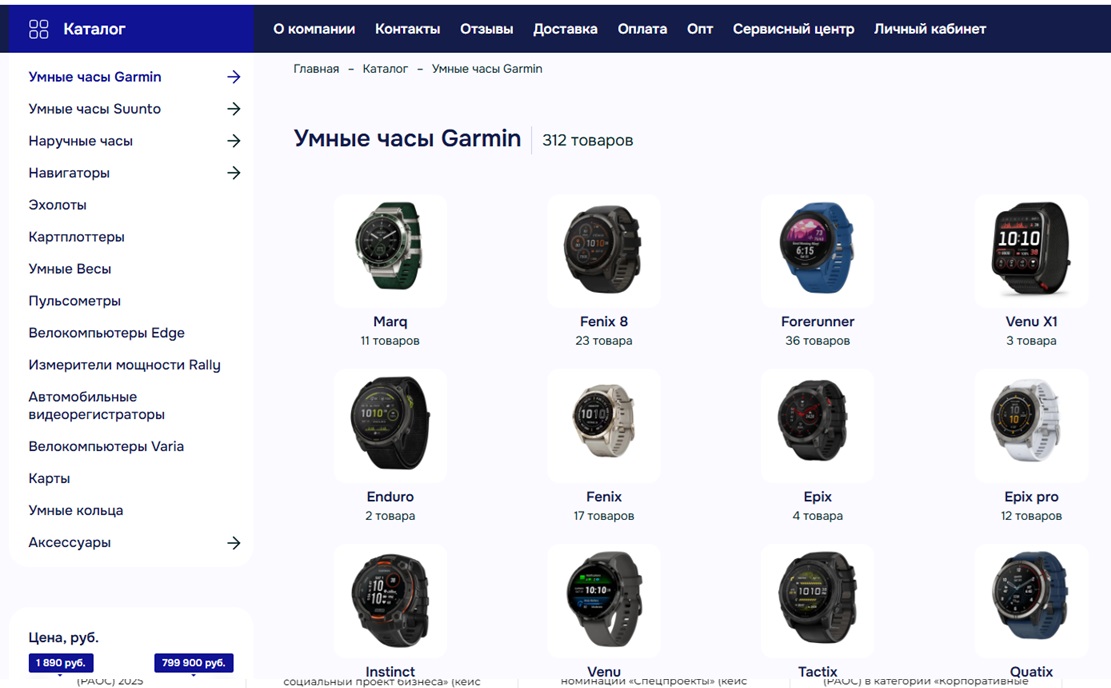Open the Опт menu item
Screen dimensions: 1111x688
(x=699, y=29)
